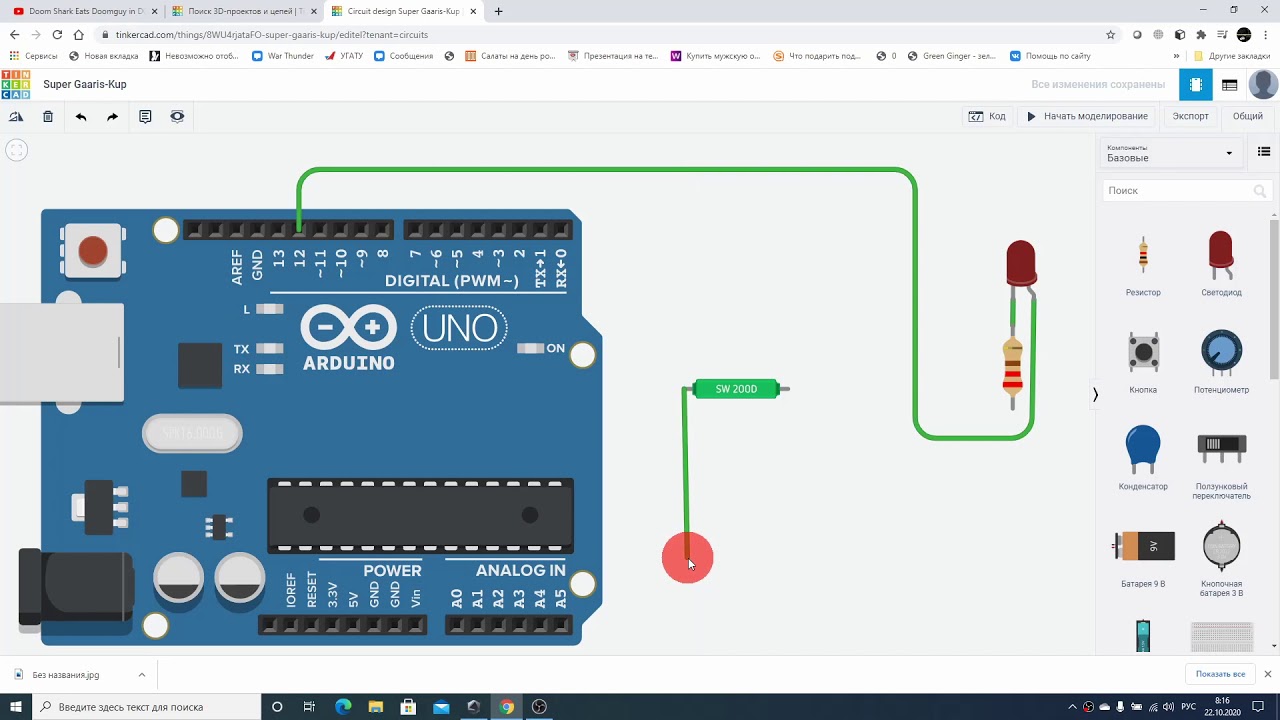The height and width of the screenshot is (720, 1280).
Task: Click the Tinkercad logo
Action: [x=16, y=85]
